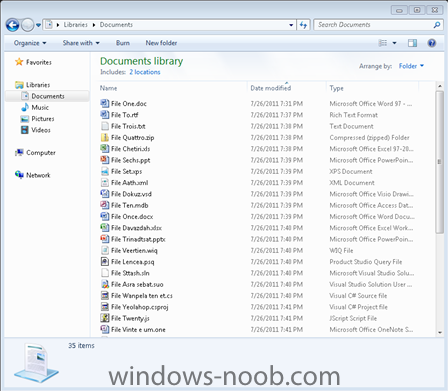Click the 2 locations link
Image resolution: width=448 pixels, height=391 pixels.
145,72
